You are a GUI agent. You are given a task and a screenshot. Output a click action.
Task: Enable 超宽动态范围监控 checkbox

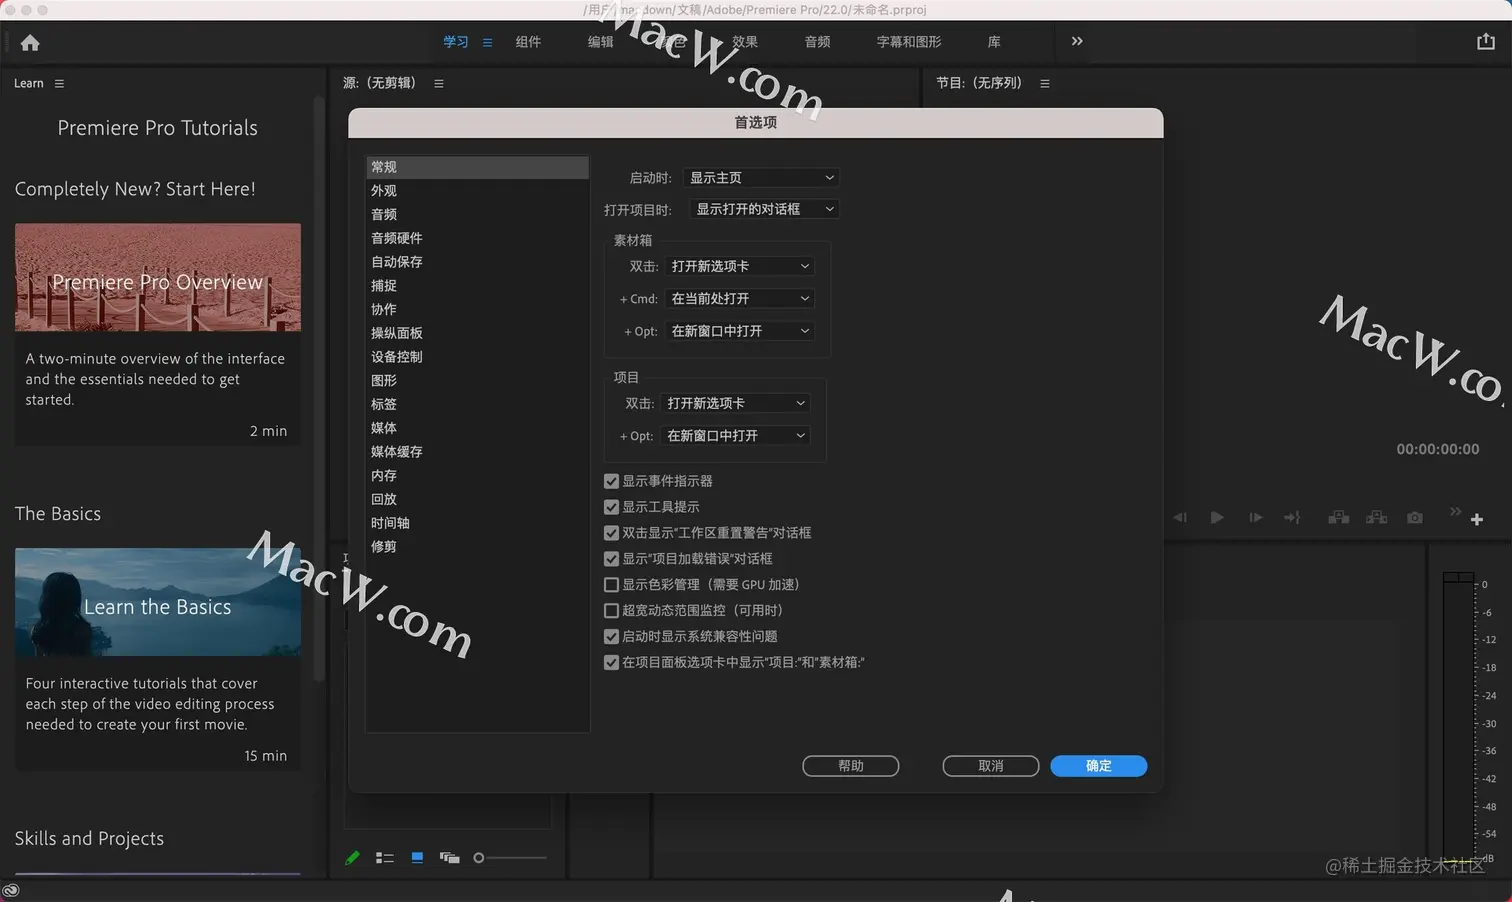point(611,610)
